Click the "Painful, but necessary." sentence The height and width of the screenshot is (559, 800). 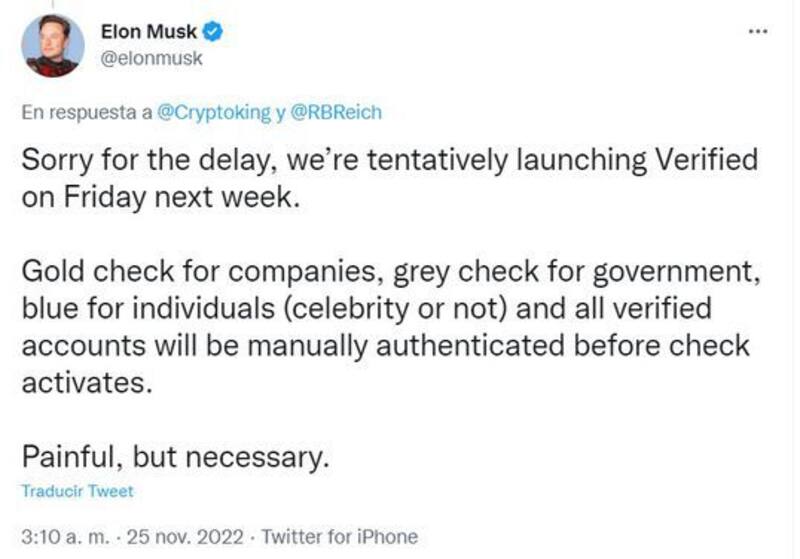174,456
